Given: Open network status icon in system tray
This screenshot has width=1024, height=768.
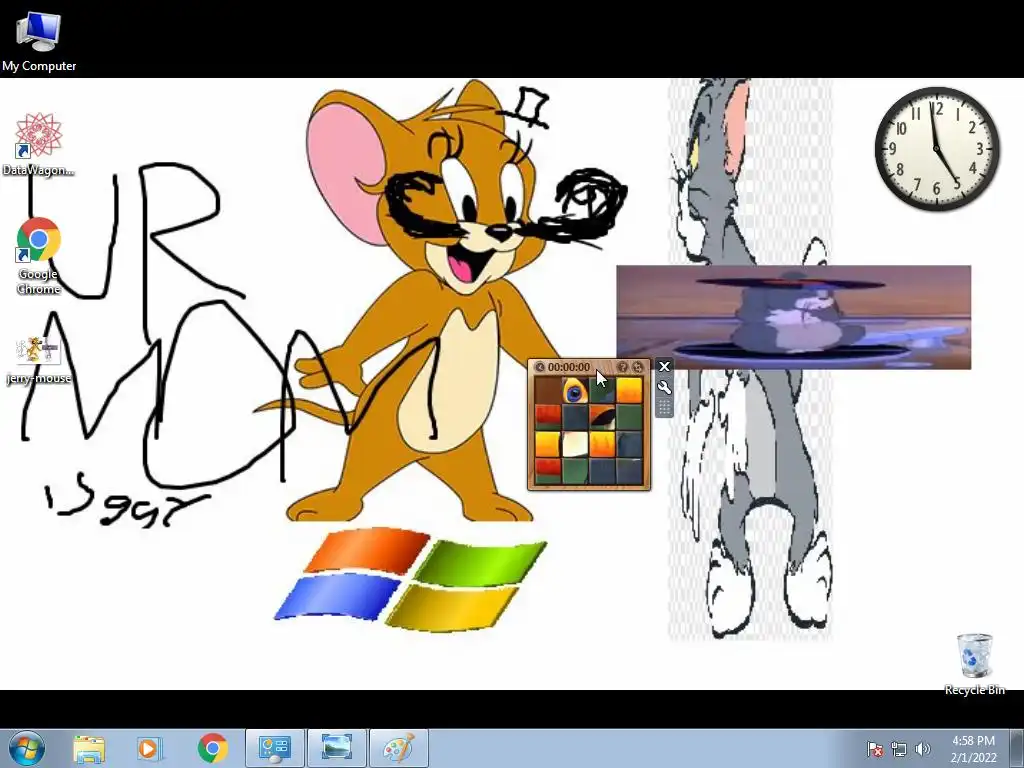Looking at the screenshot, I should pos(899,749).
